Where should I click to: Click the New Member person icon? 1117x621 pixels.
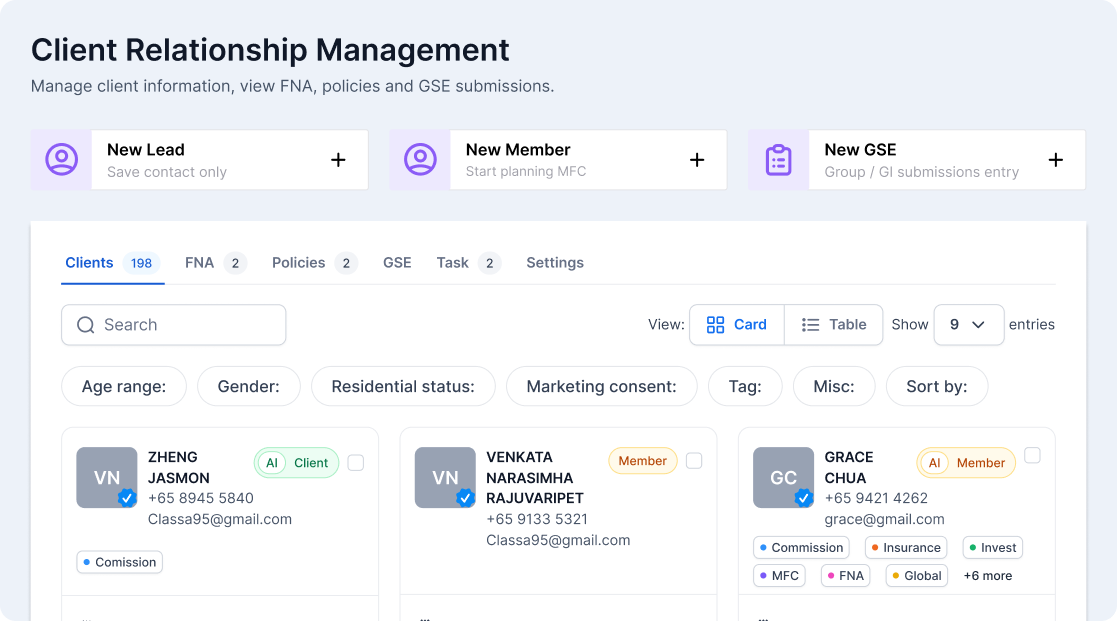pyautogui.click(x=420, y=160)
